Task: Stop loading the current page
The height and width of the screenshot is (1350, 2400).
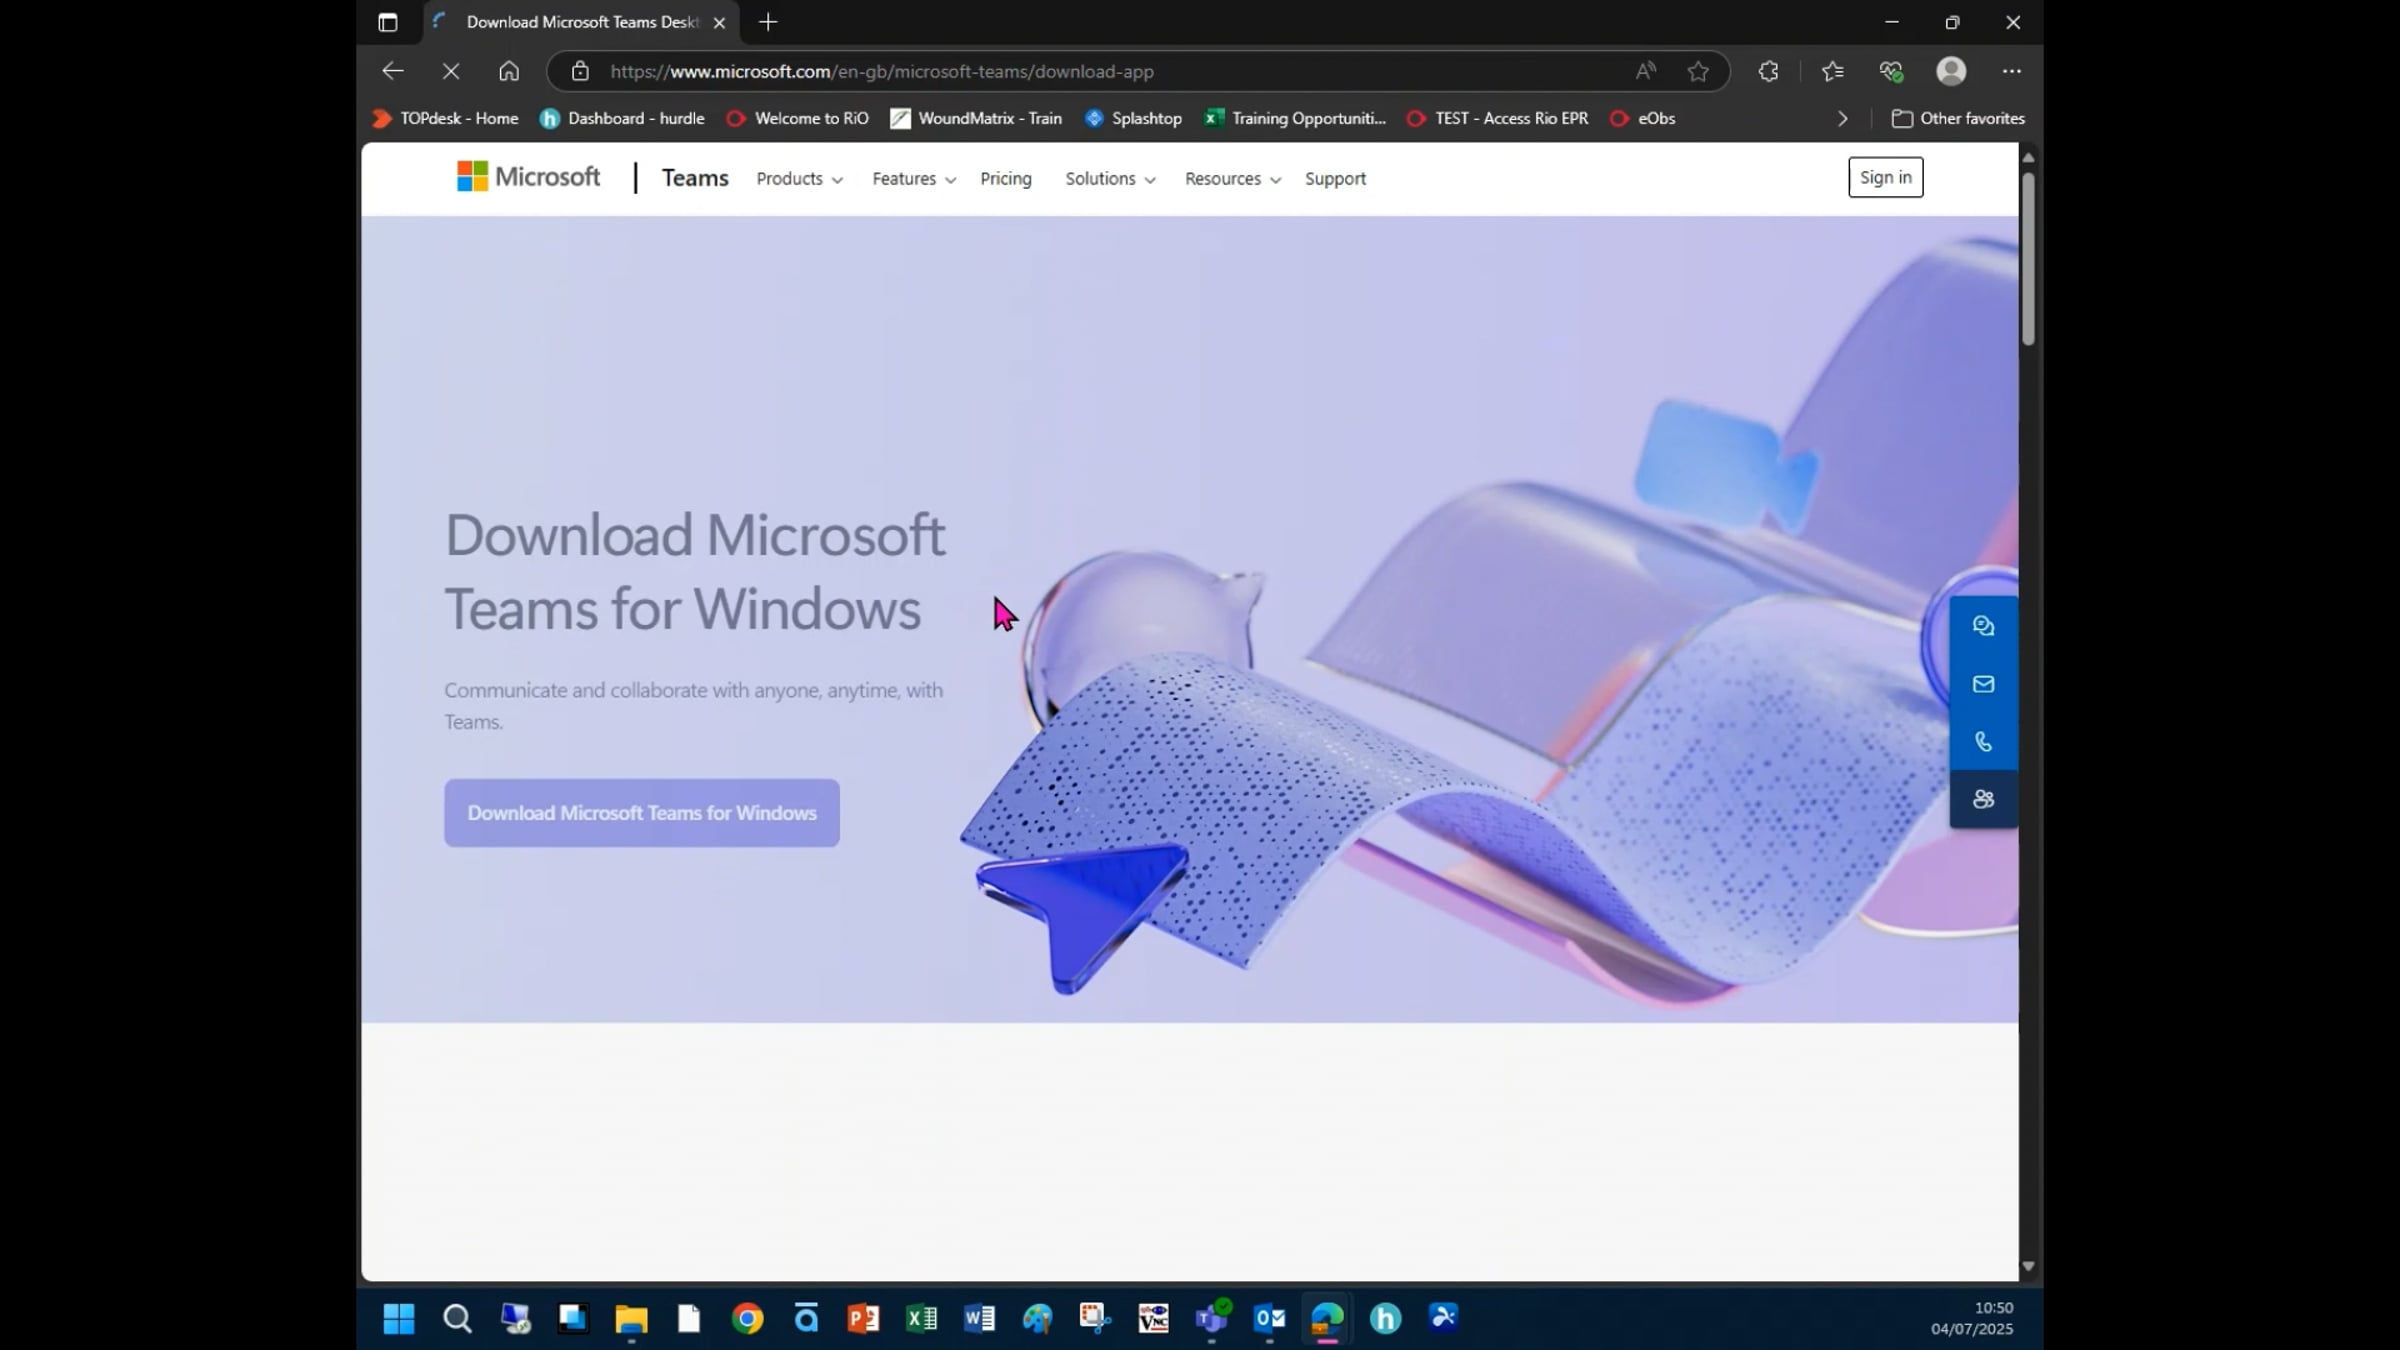Action: (x=451, y=71)
